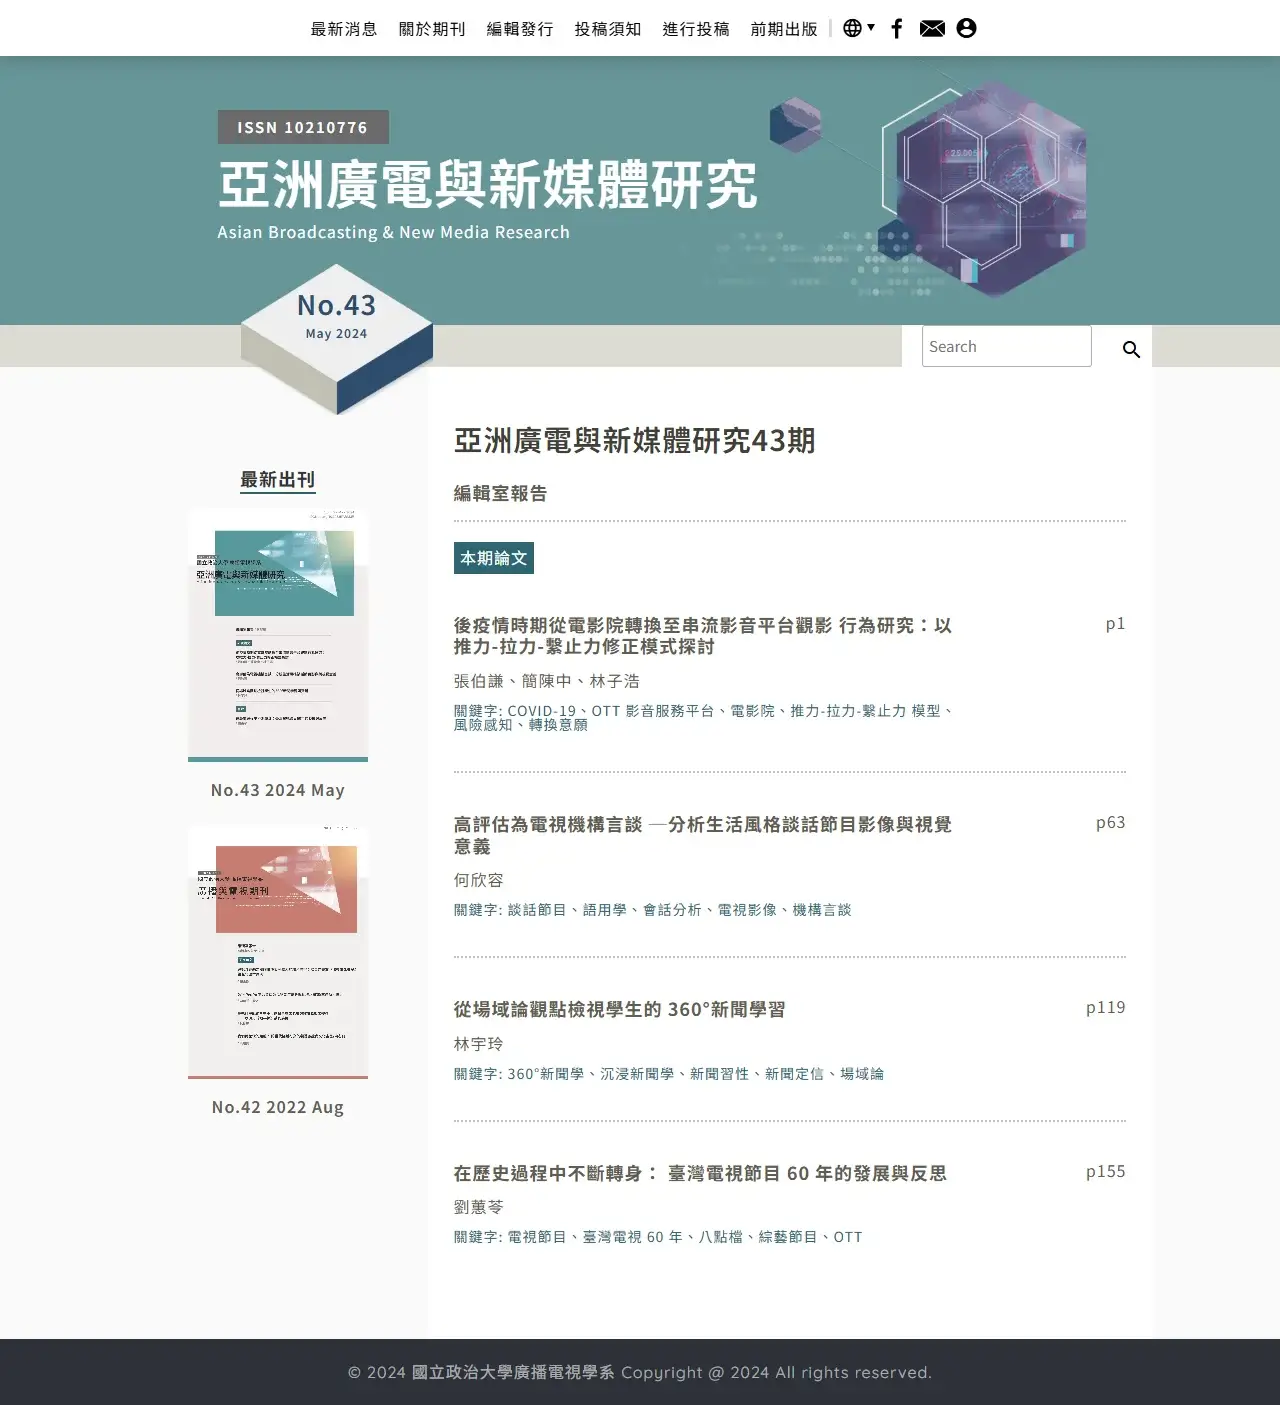Click page number p1
Screen dimensions: 1280x1405
1116,624
